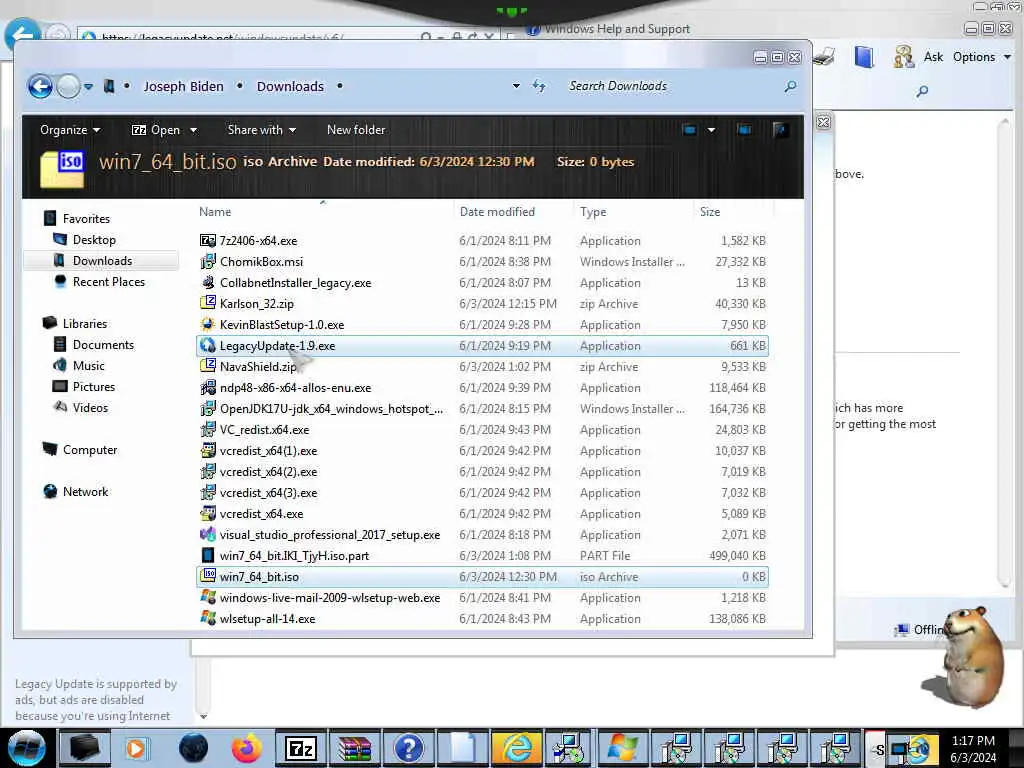
Task: Select Favorites in the navigation pane
Action: [x=86, y=219]
